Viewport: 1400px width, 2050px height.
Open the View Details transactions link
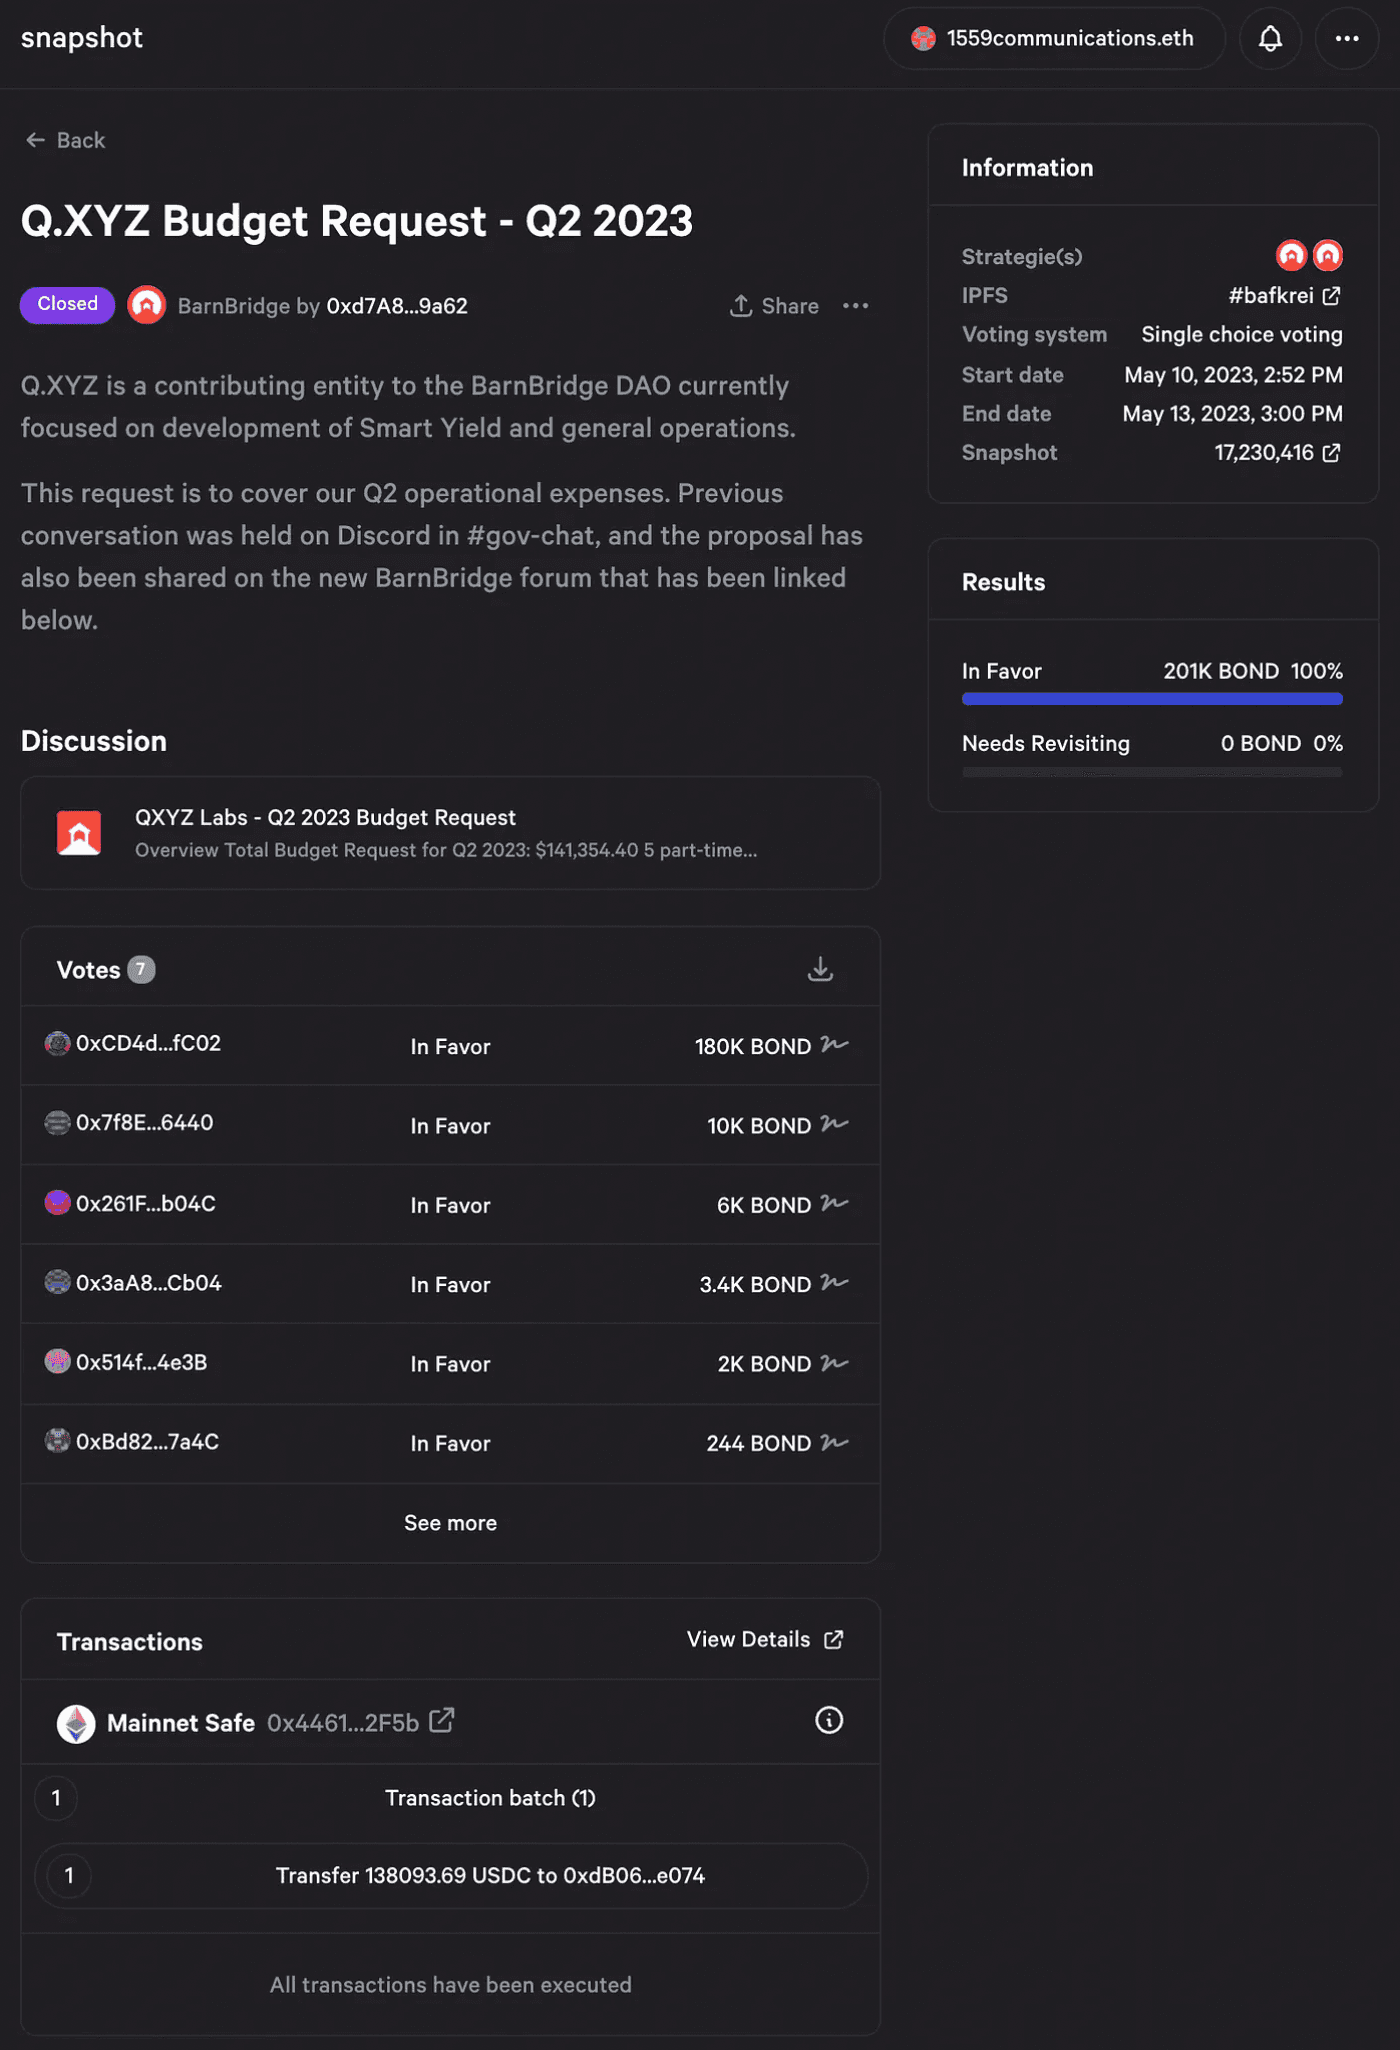pos(765,1640)
